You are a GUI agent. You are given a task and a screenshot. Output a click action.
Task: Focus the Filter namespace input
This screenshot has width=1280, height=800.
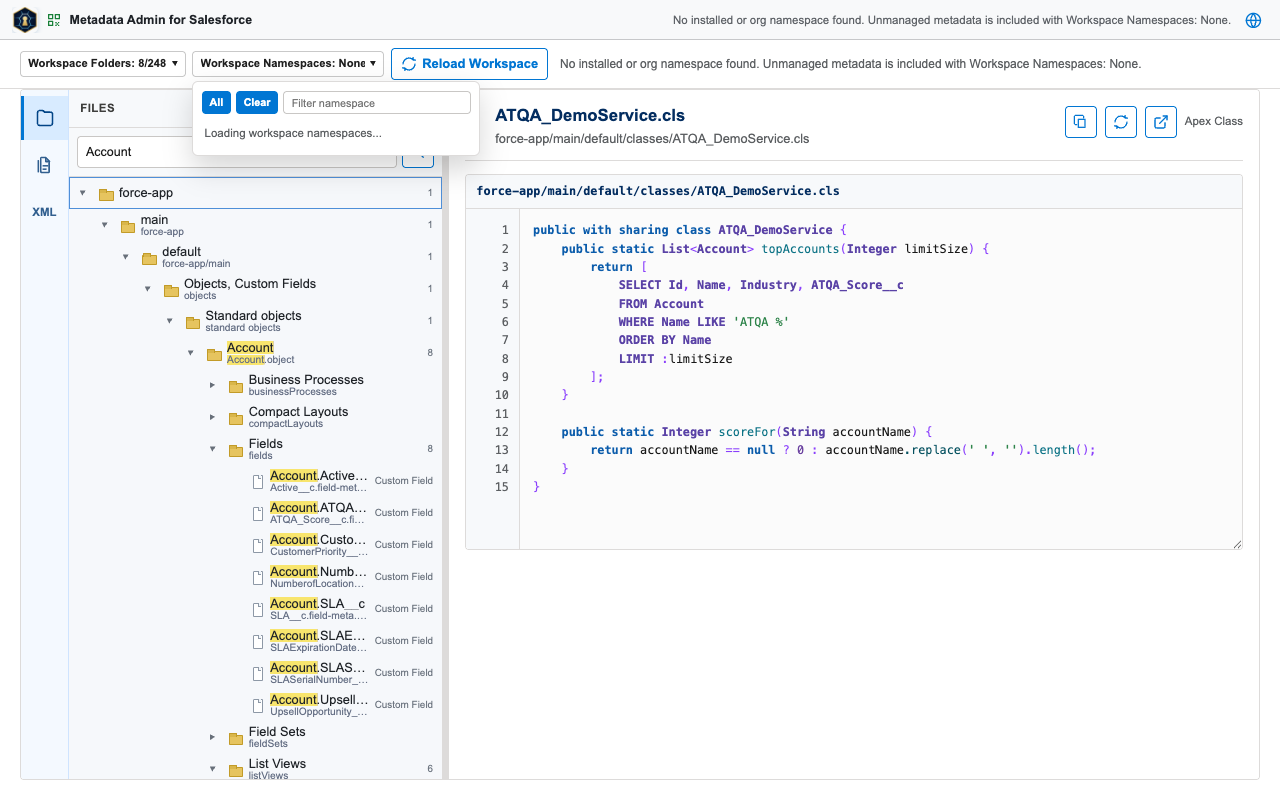pyautogui.click(x=377, y=102)
